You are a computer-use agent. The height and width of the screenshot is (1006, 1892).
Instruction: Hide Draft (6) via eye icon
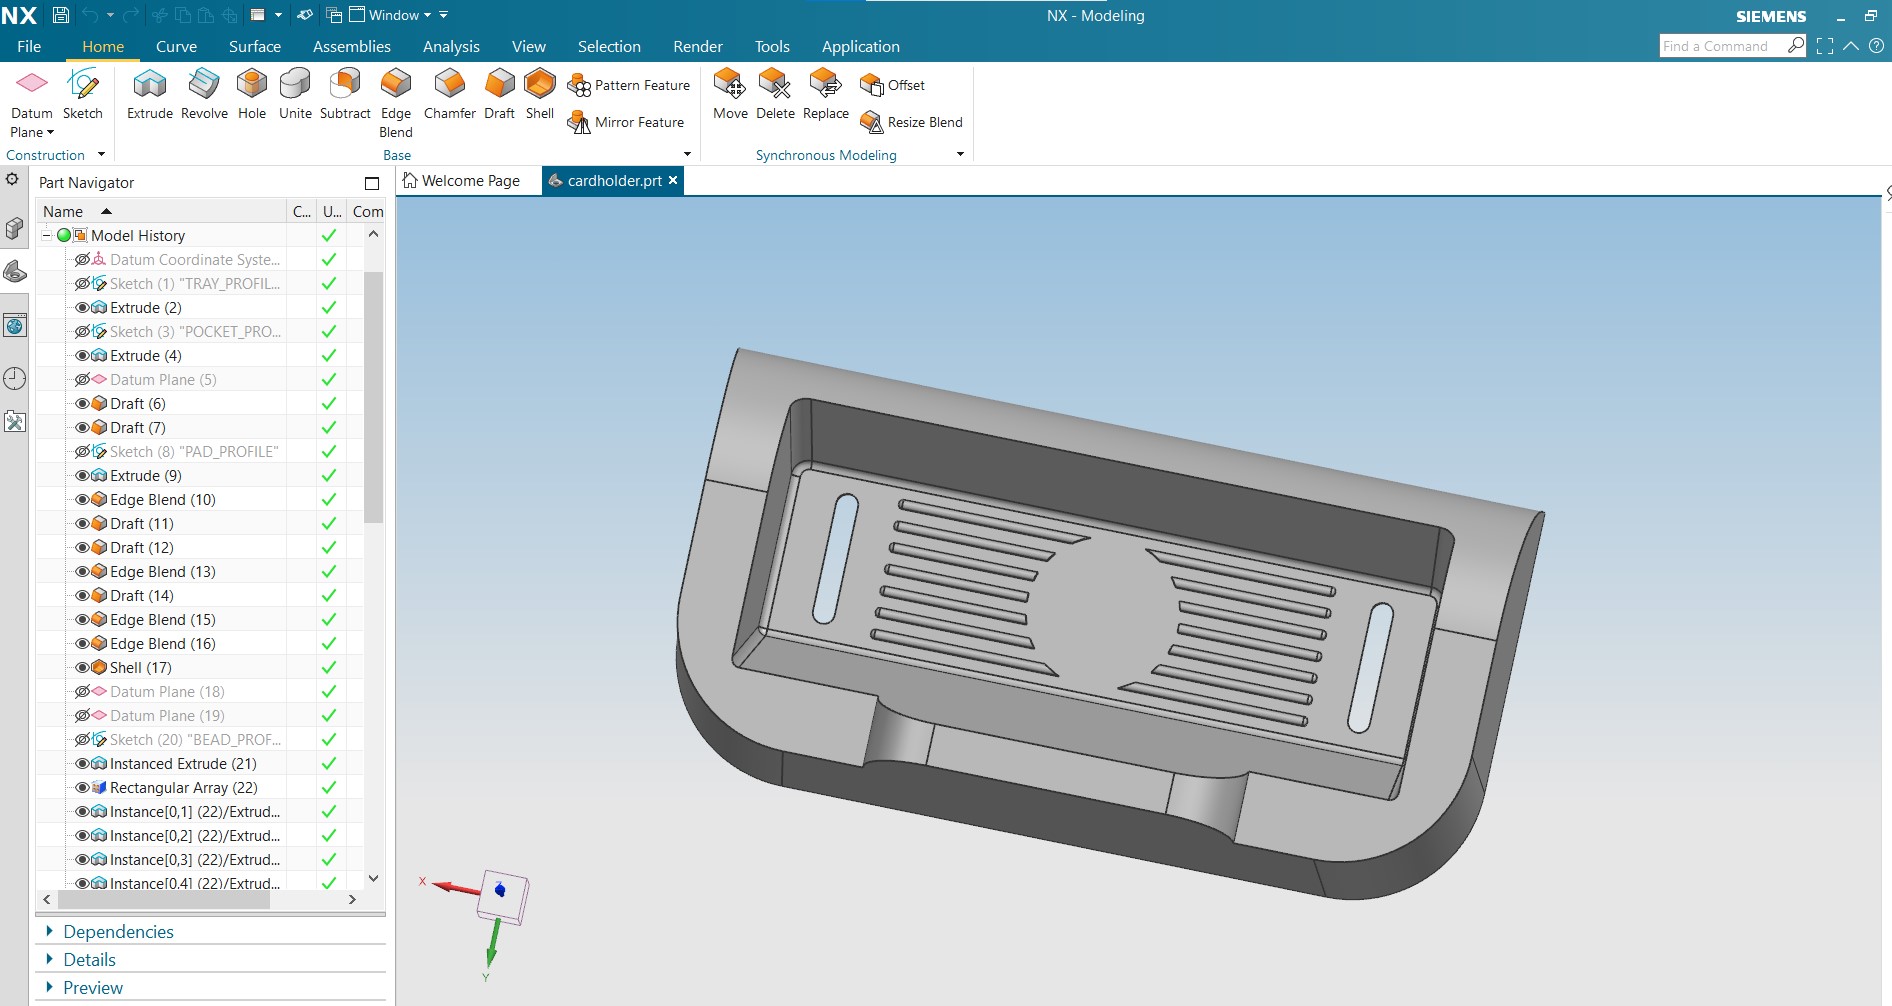pos(82,404)
